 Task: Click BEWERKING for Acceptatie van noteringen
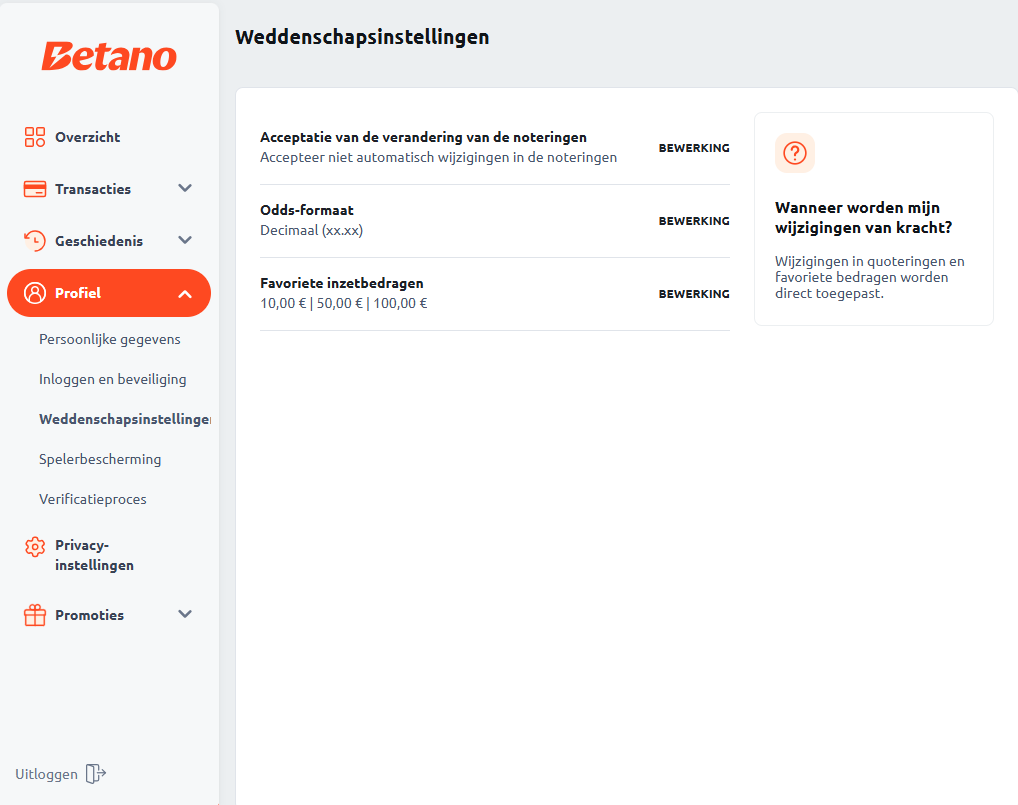[x=694, y=148]
